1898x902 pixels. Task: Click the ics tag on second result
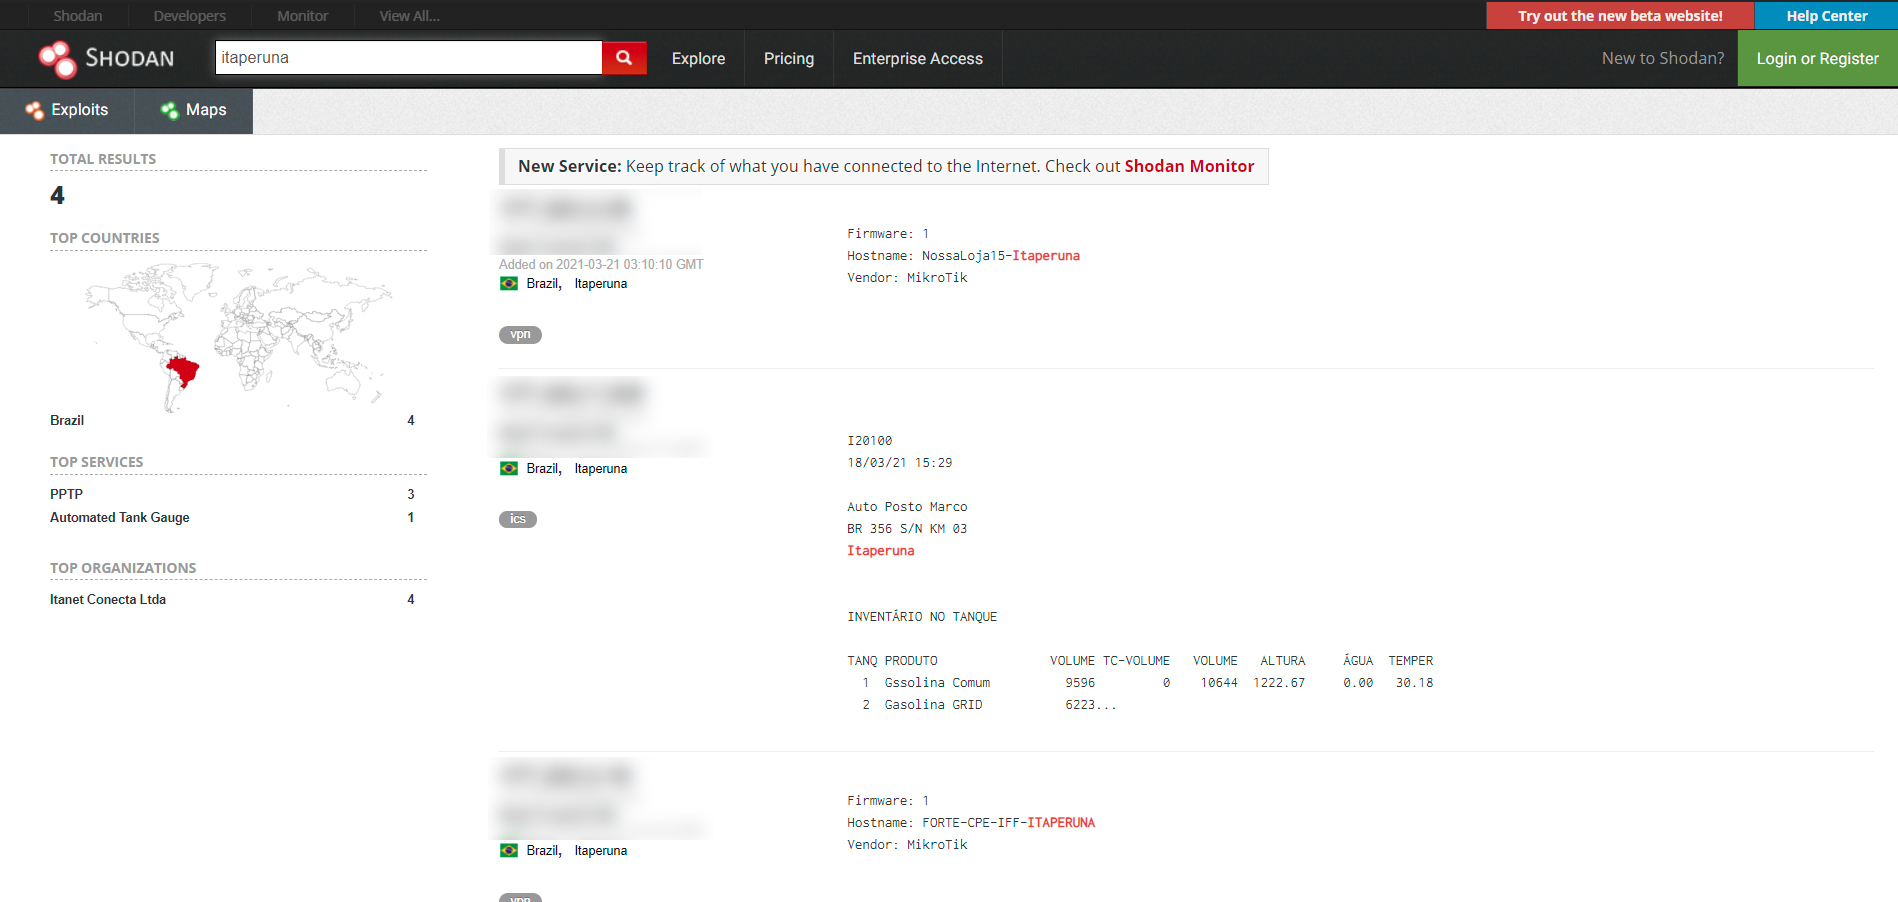(x=518, y=520)
